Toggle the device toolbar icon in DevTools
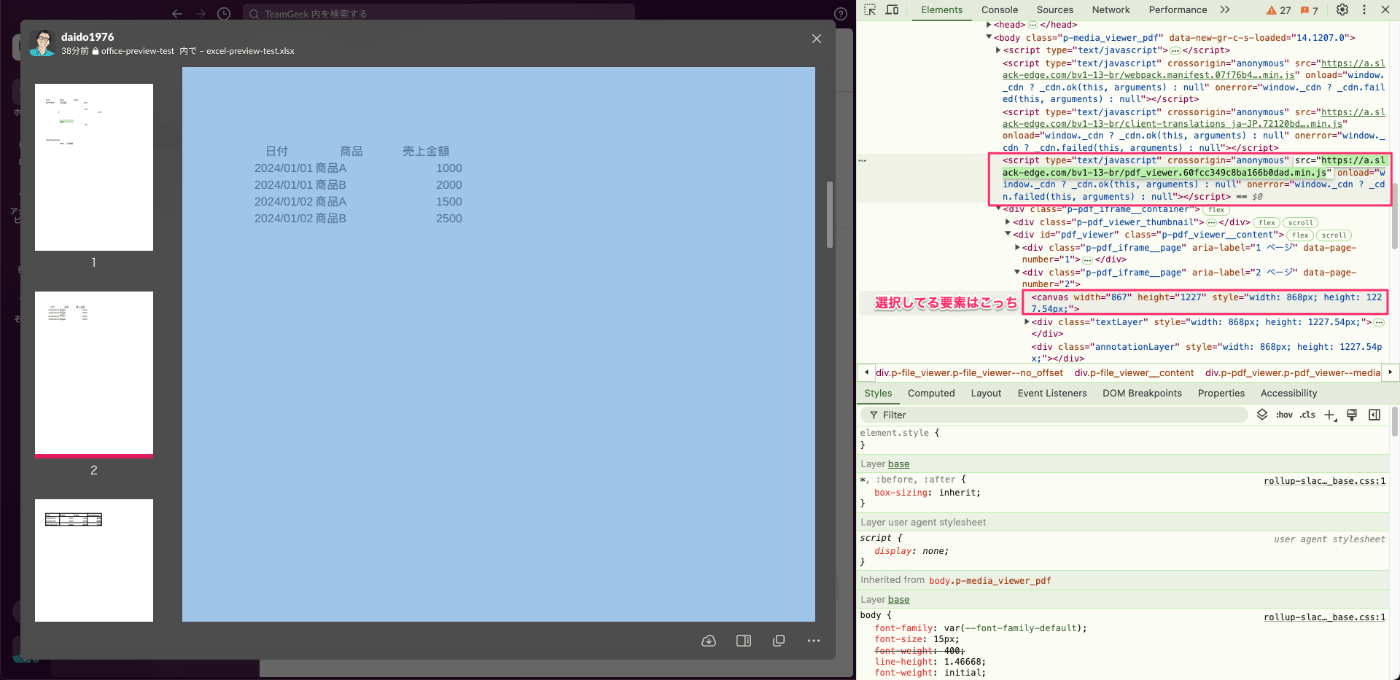The height and width of the screenshot is (680, 1400). 892,10
